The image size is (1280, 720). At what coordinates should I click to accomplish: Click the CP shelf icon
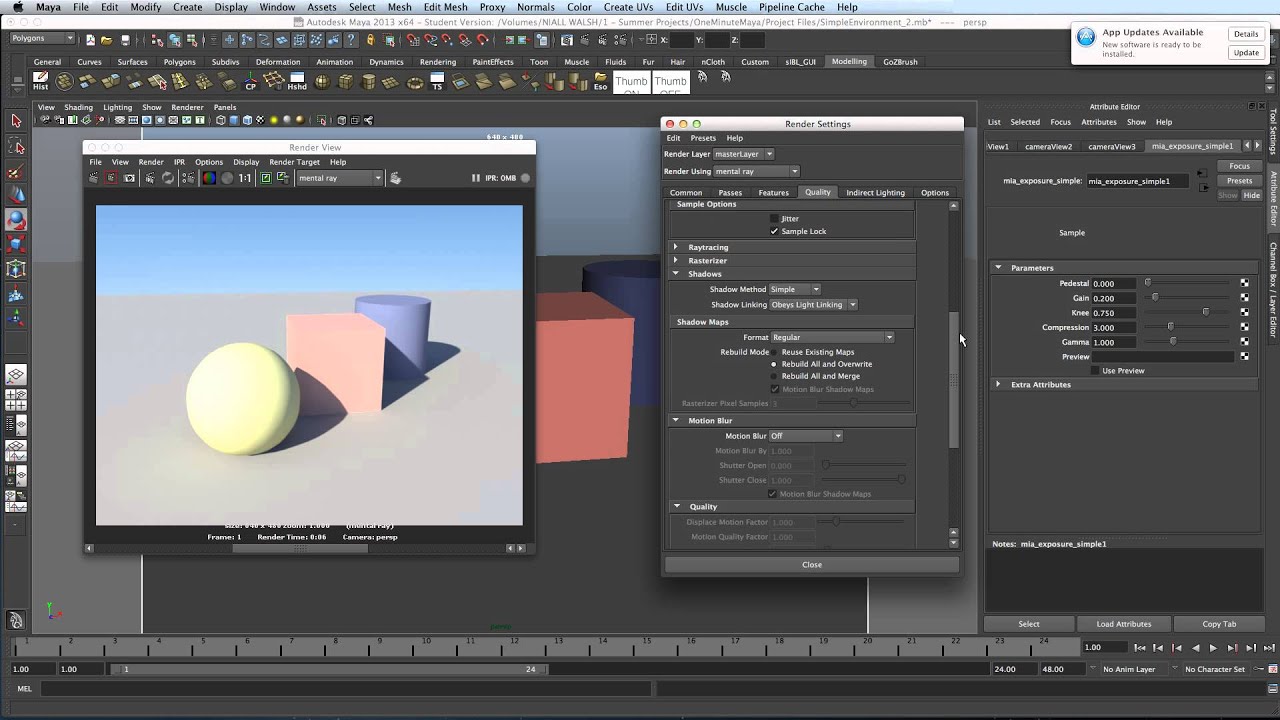coord(250,81)
